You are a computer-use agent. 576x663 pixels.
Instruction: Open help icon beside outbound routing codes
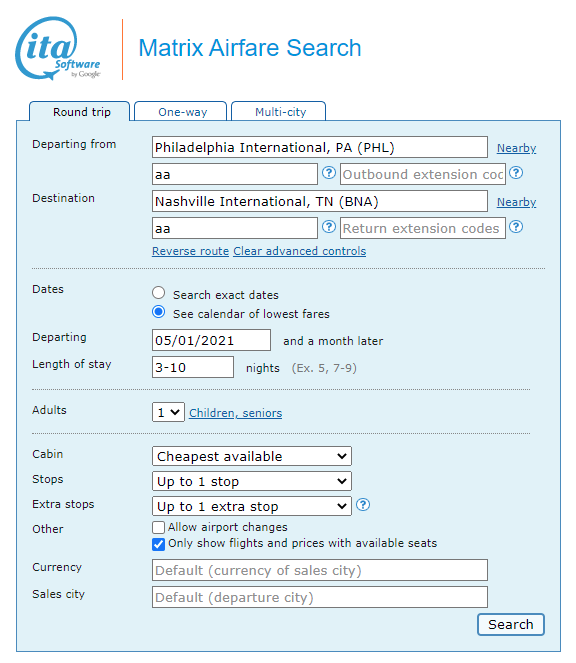329,173
